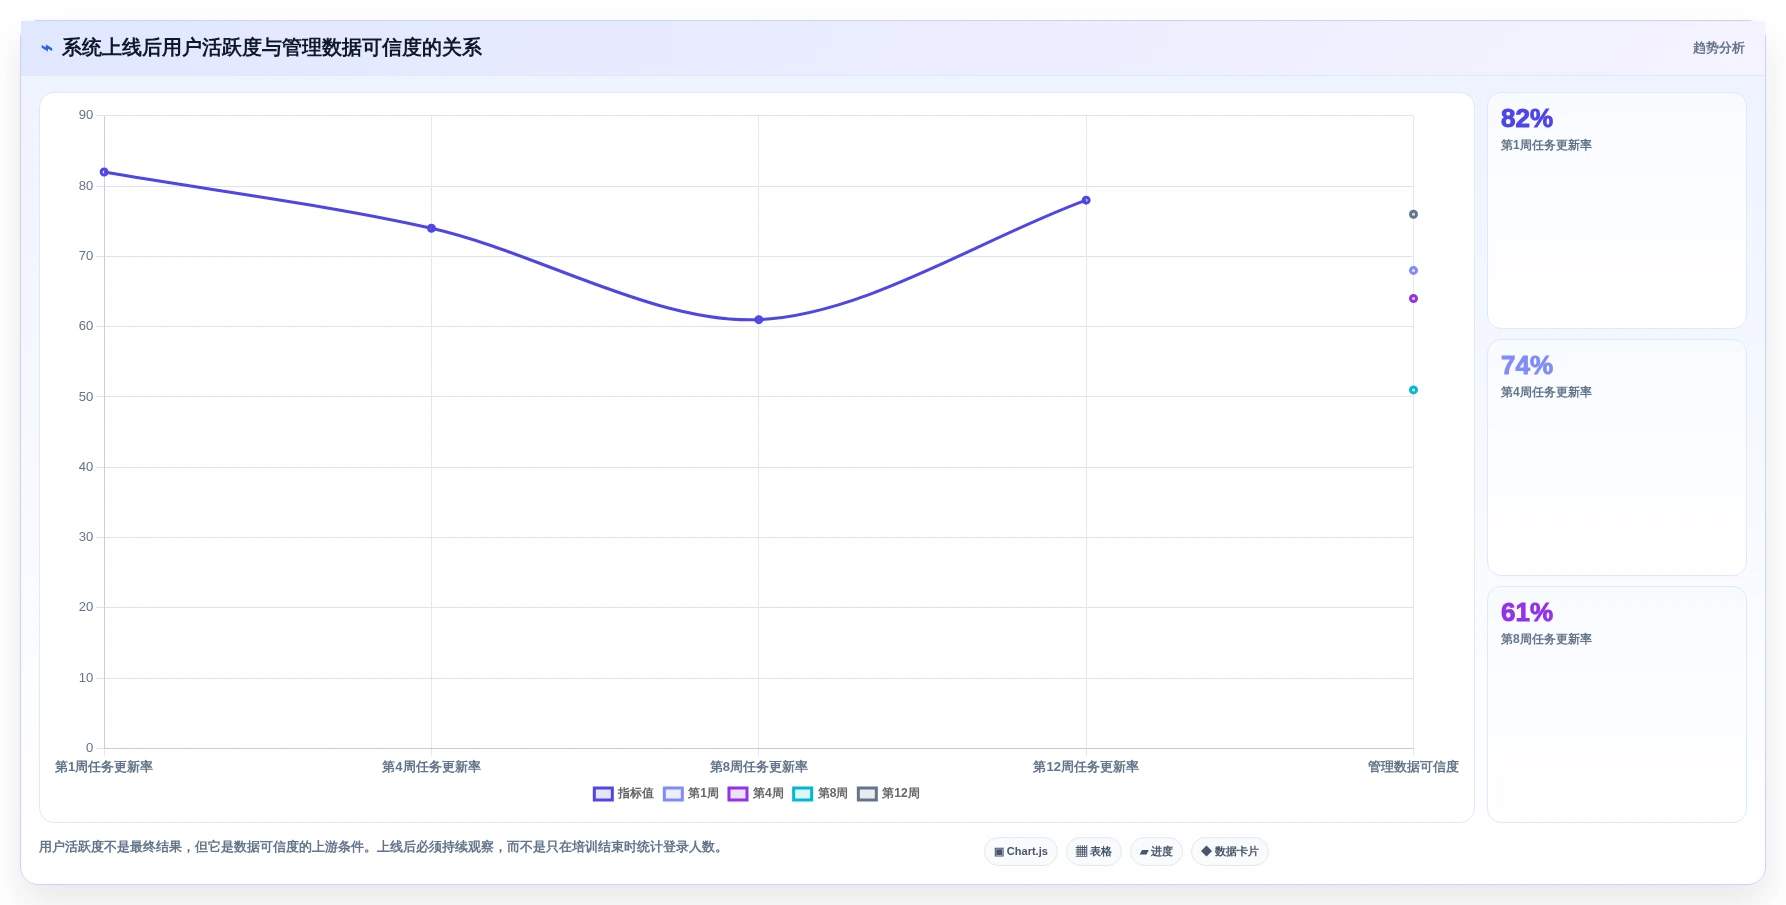Click the x-axis label 第1周任务更新率
The width and height of the screenshot is (1786, 905).
pyautogui.click(x=104, y=767)
